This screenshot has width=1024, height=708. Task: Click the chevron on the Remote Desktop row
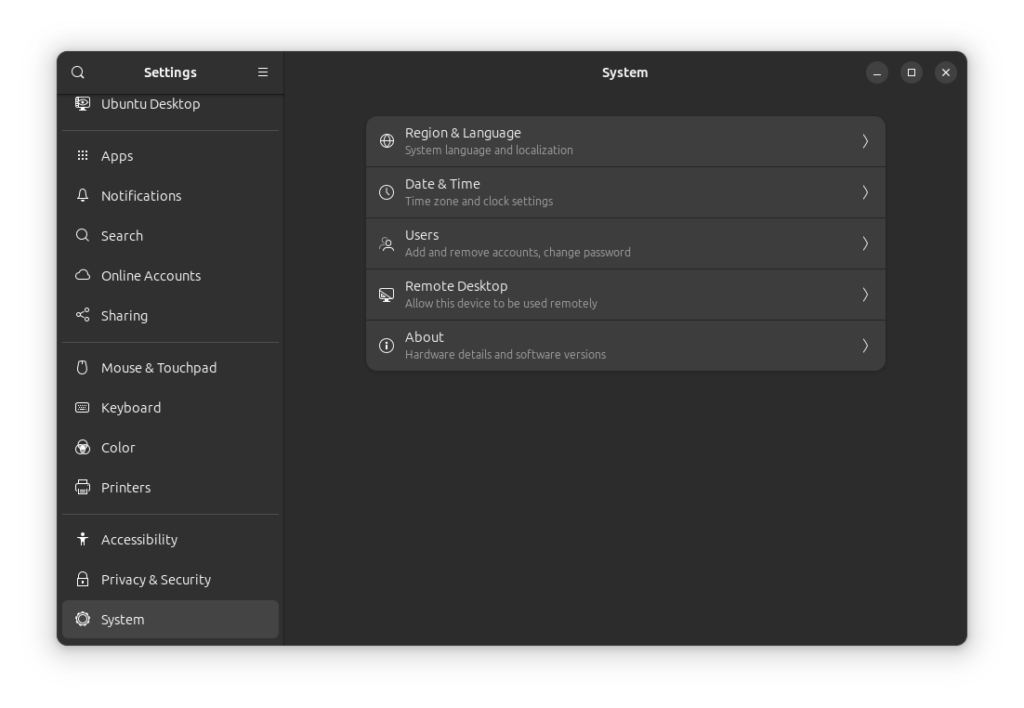865,294
